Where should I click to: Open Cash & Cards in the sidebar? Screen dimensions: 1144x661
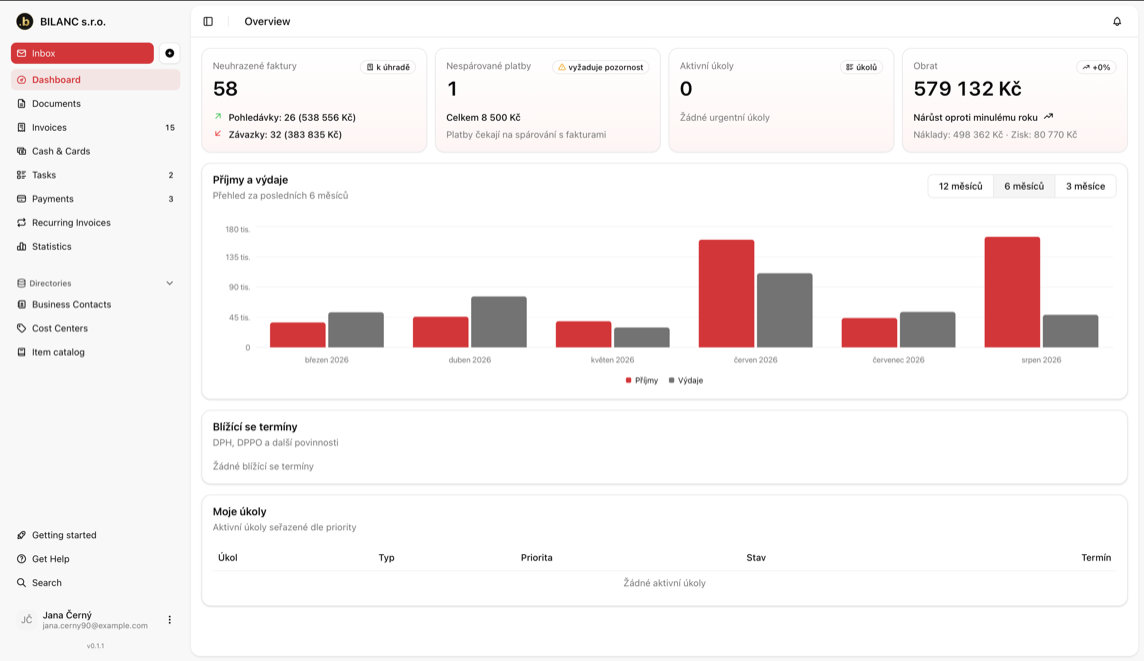[96, 151]
